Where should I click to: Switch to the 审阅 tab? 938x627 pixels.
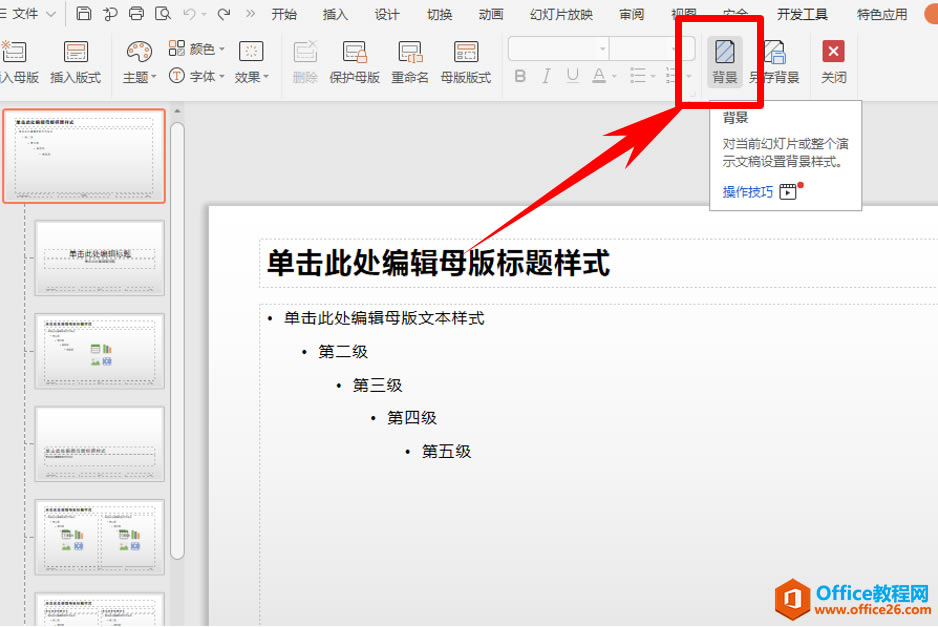point(632,14)
